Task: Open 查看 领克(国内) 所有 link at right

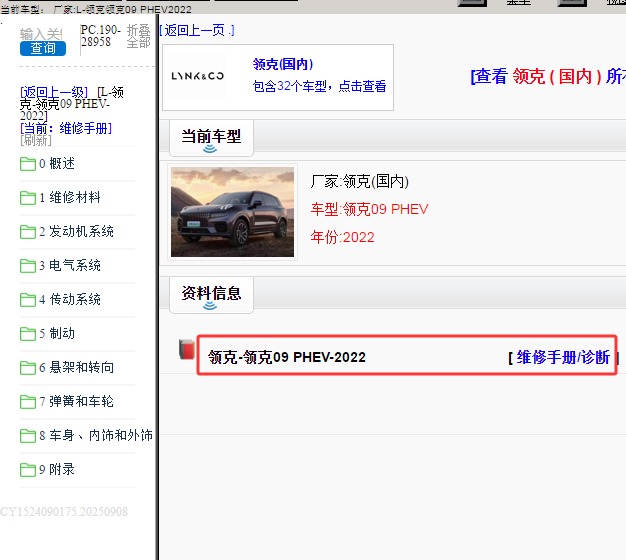Action: pos(548,76)
